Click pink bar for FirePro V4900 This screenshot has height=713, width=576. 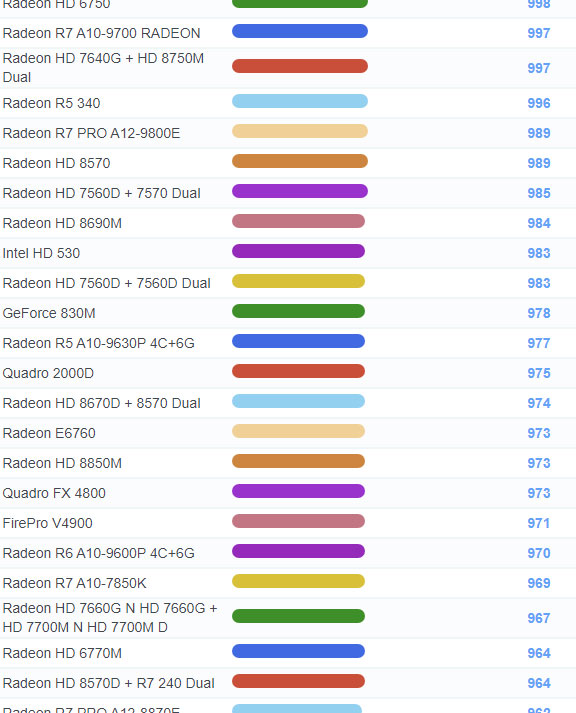298,521
